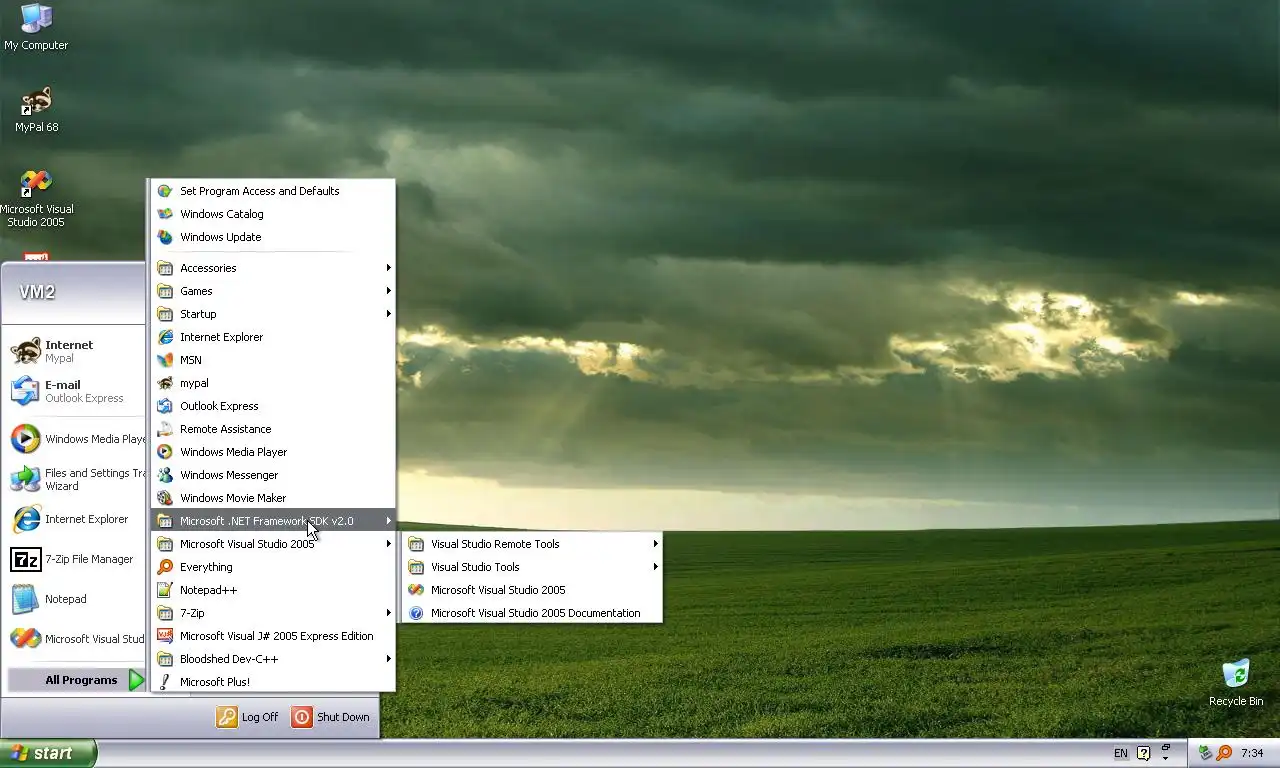
Task: Expand the 7-Zip folder submenu arrow
Action: click(388, 613)
